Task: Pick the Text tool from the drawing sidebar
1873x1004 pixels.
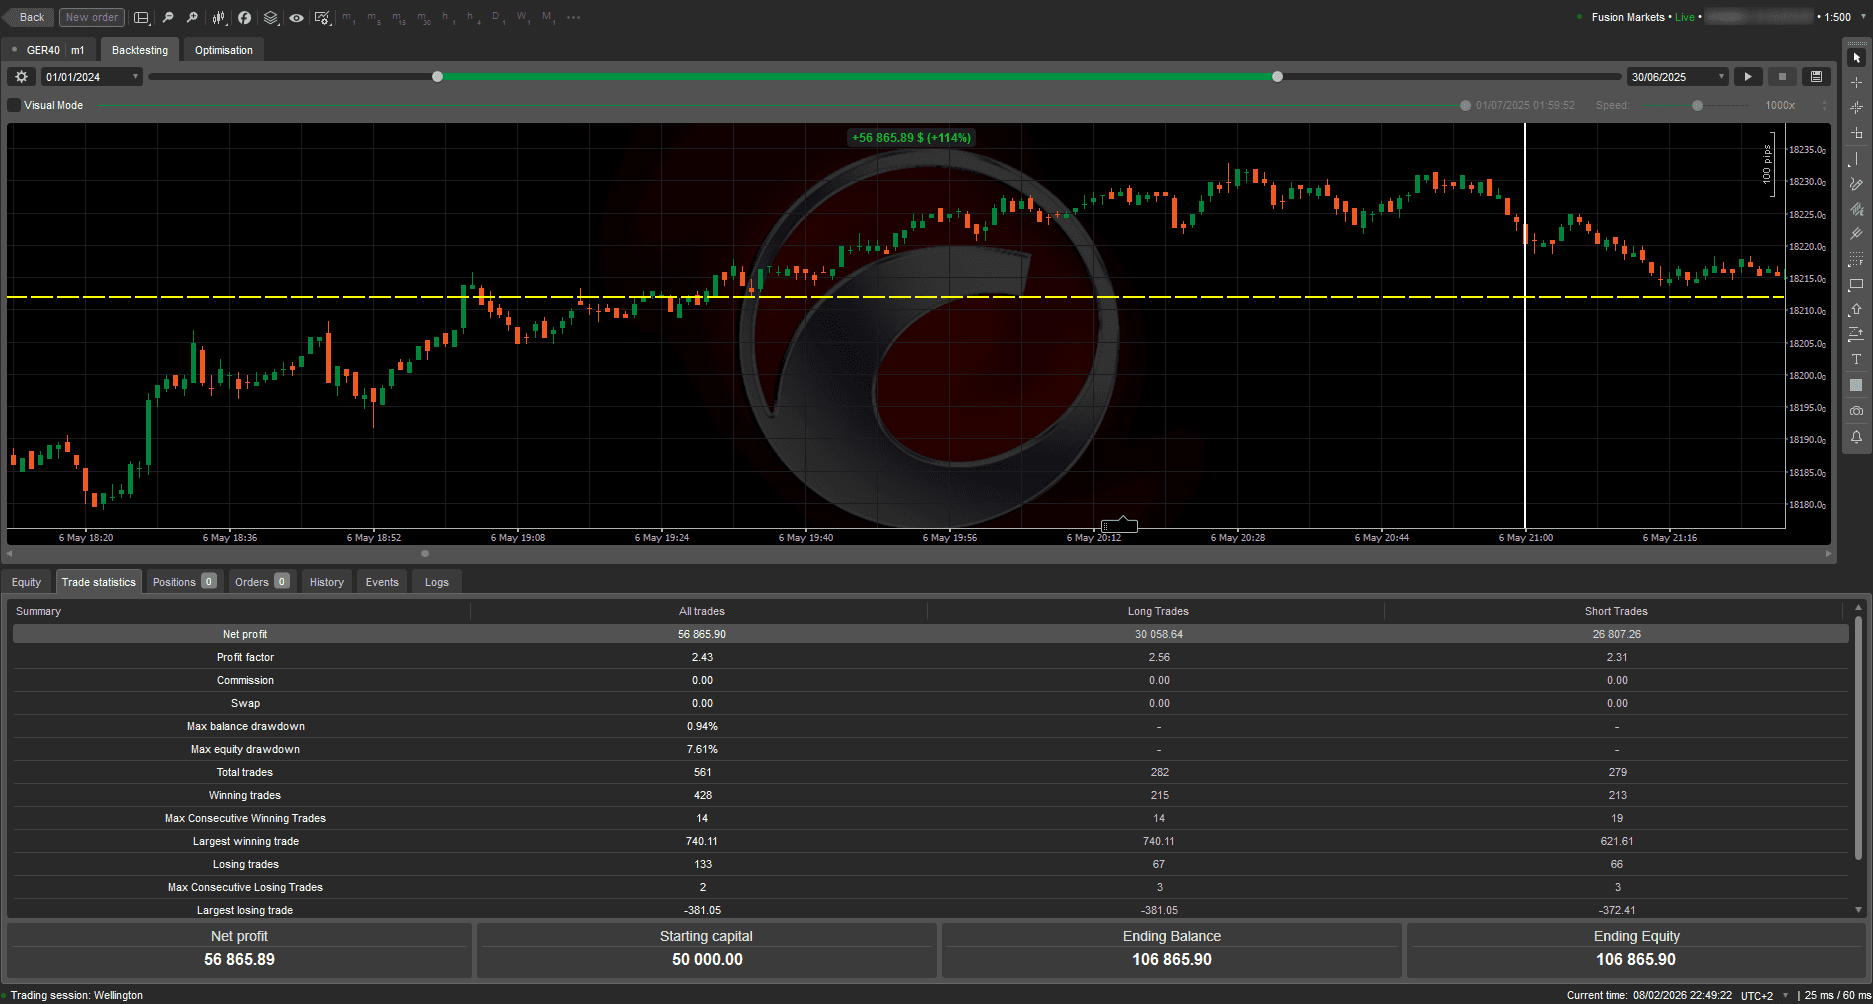Action: click(1857, 359)
